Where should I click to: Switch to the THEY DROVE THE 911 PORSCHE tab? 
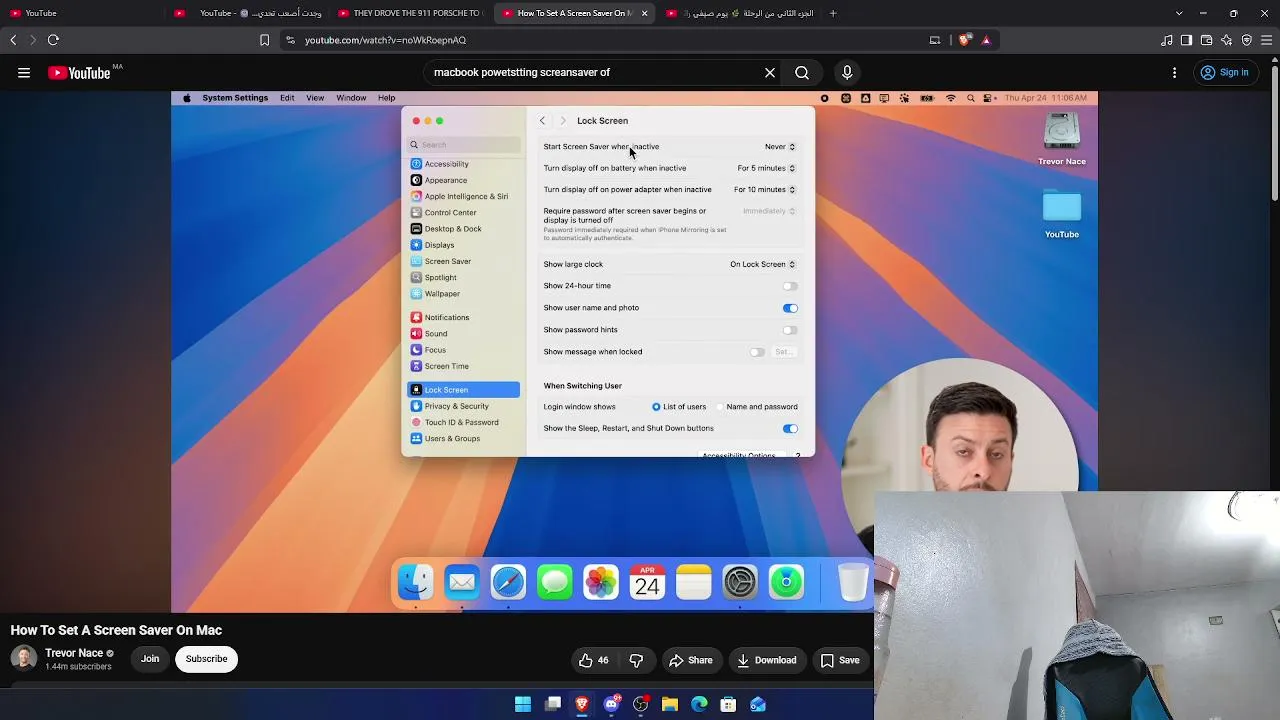point(410,13)
